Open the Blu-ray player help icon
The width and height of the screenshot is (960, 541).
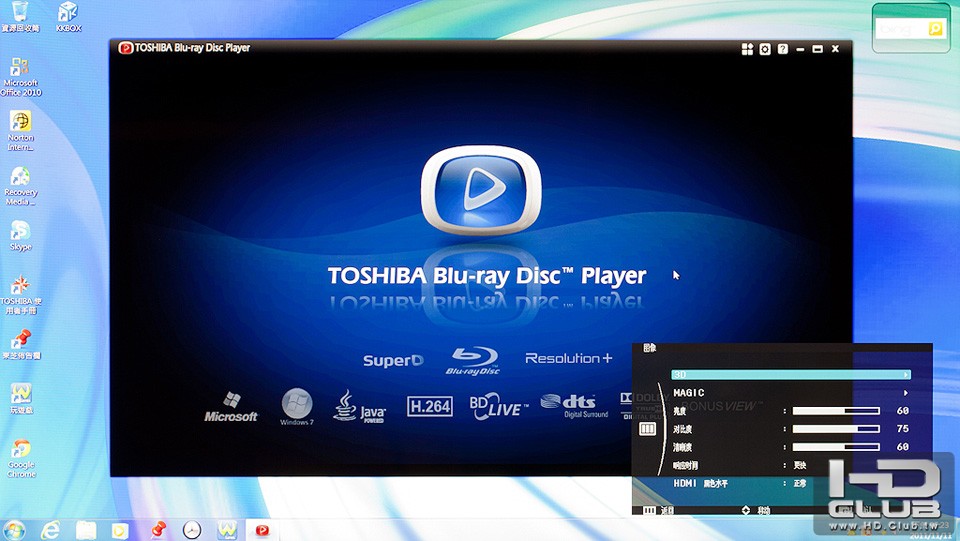point(782,49)
